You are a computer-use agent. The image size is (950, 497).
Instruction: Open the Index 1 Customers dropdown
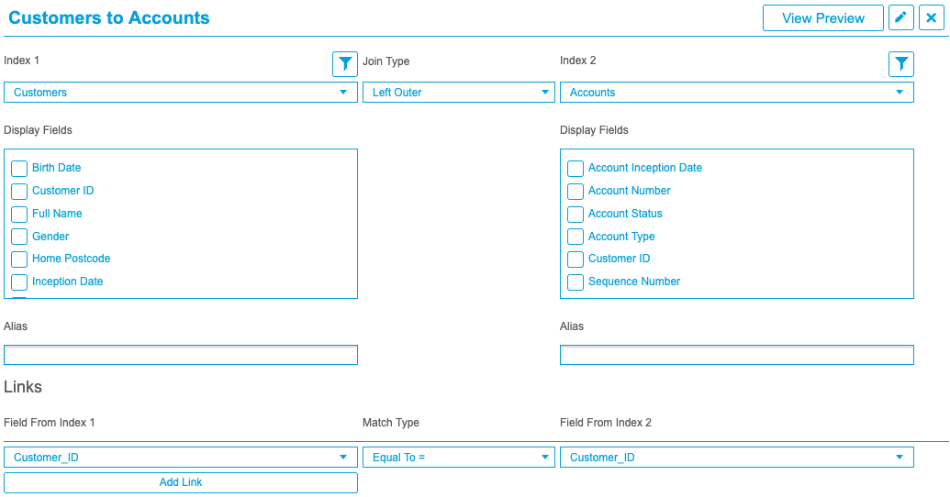(x=181, y=92)
